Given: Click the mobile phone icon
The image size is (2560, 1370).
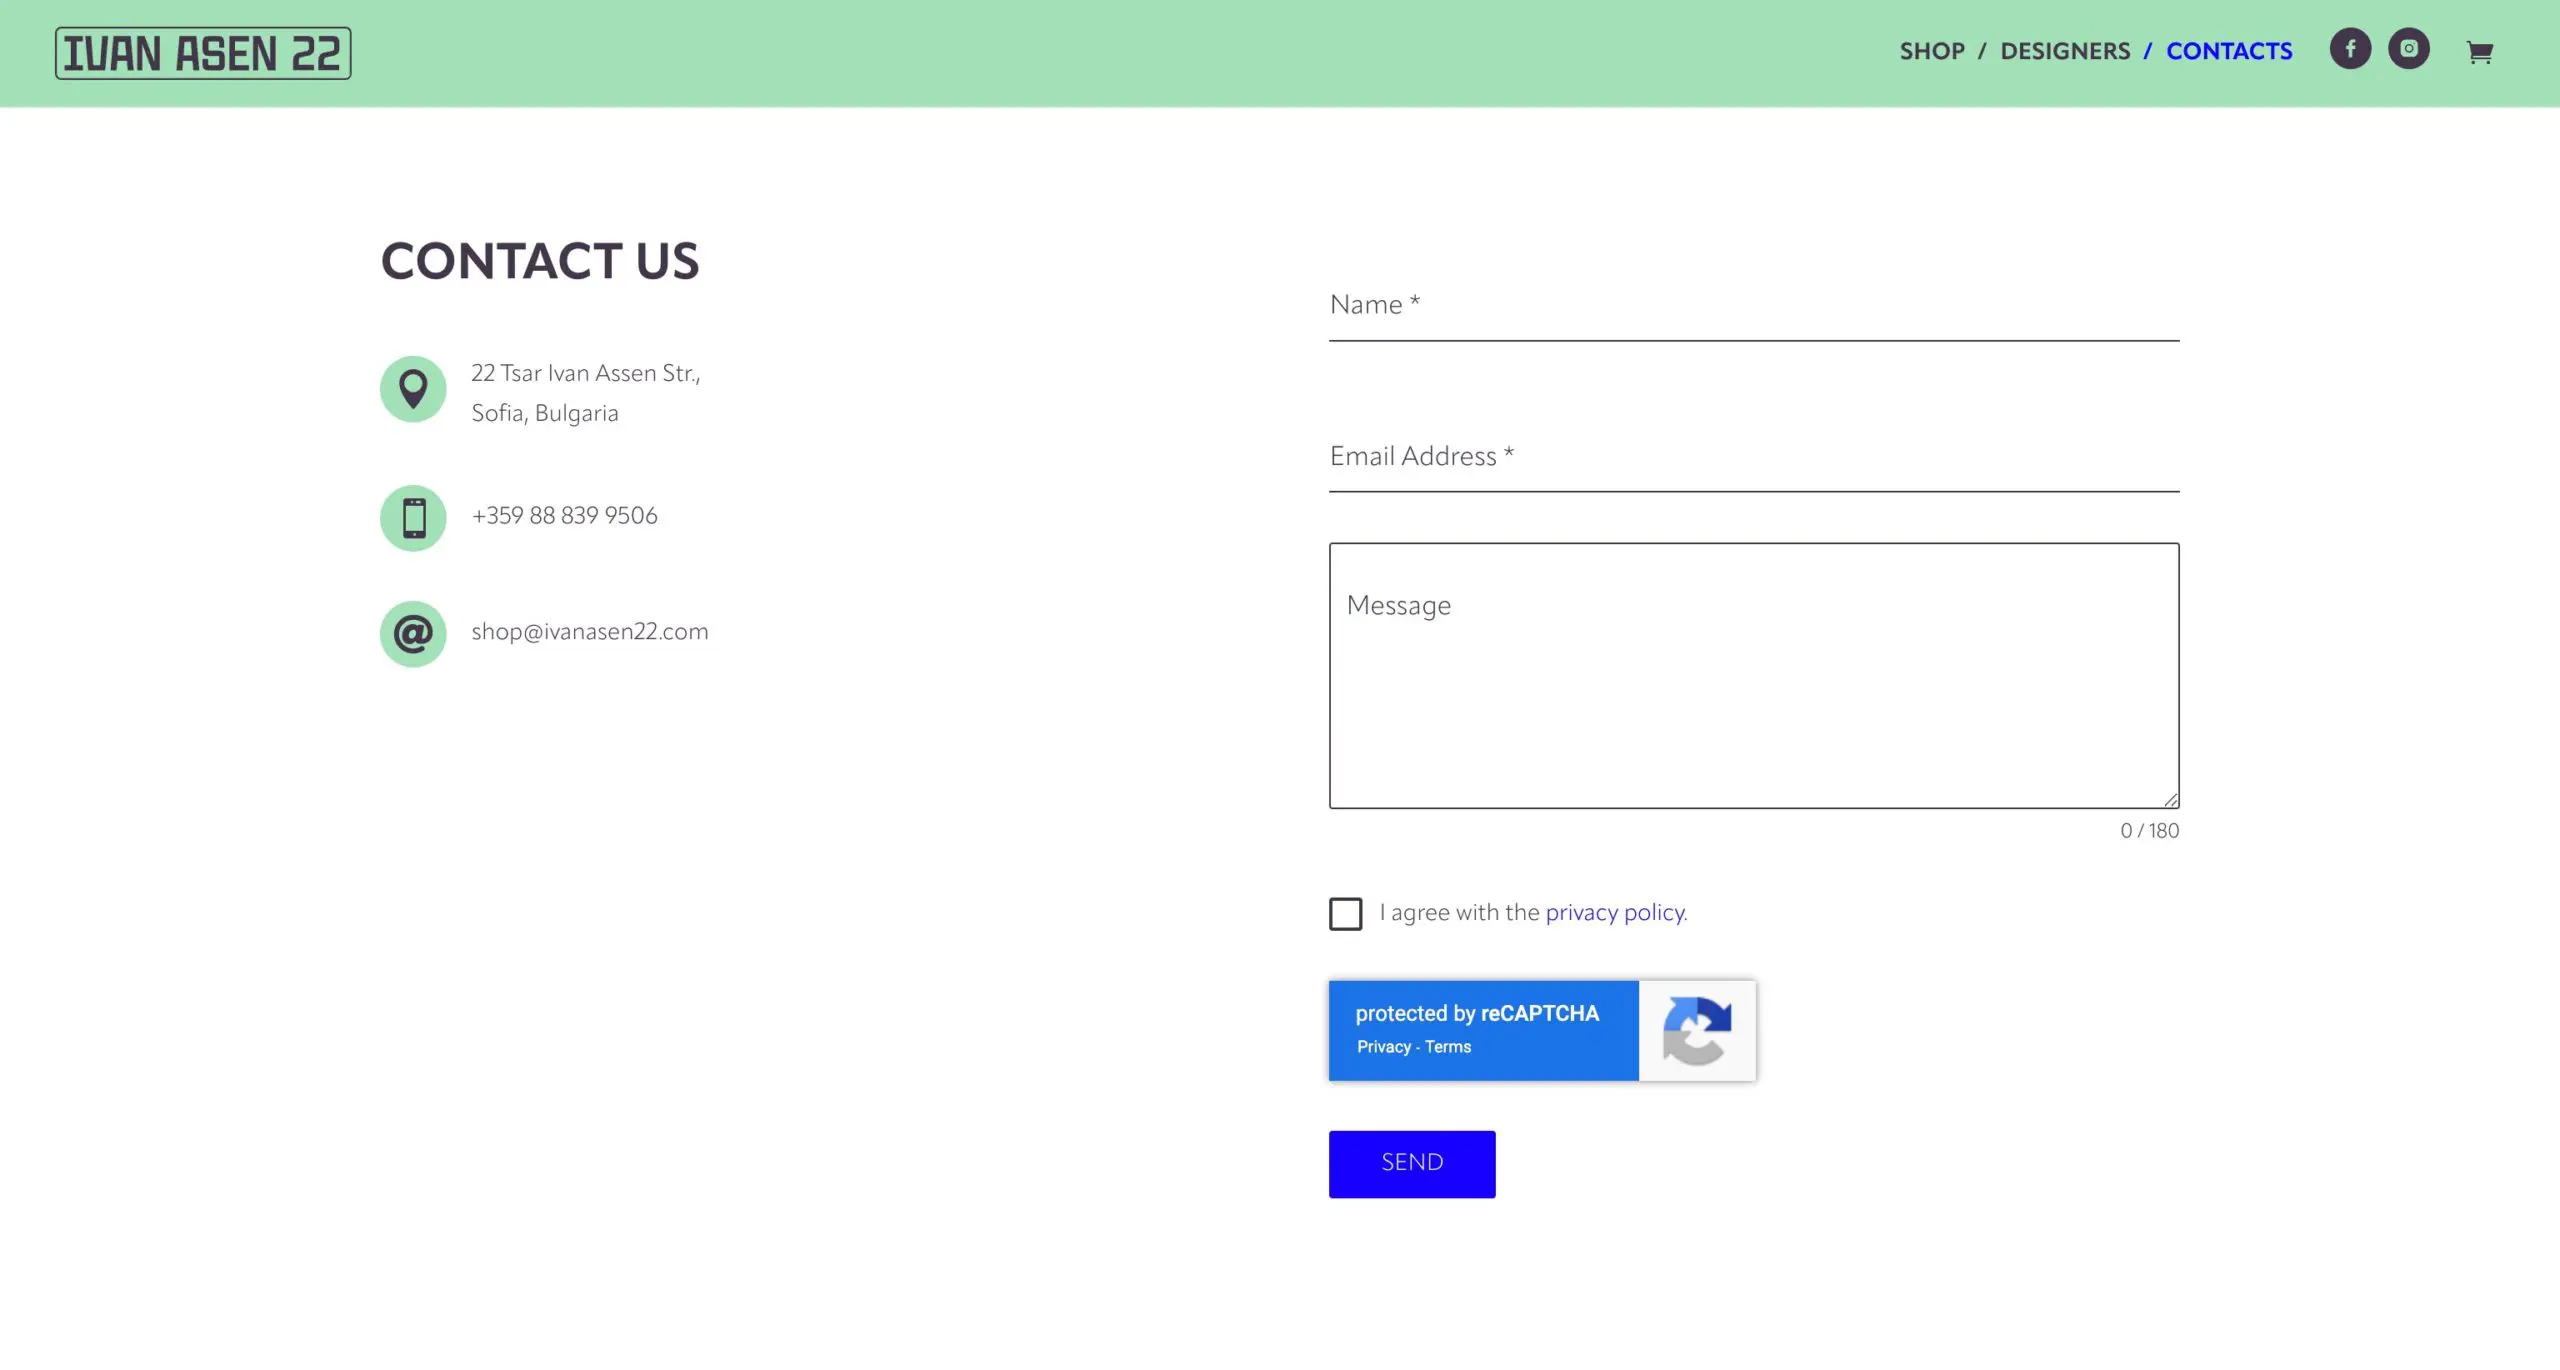Looking at the screenshot, I should pyautogui.click(x=413, y=518).
